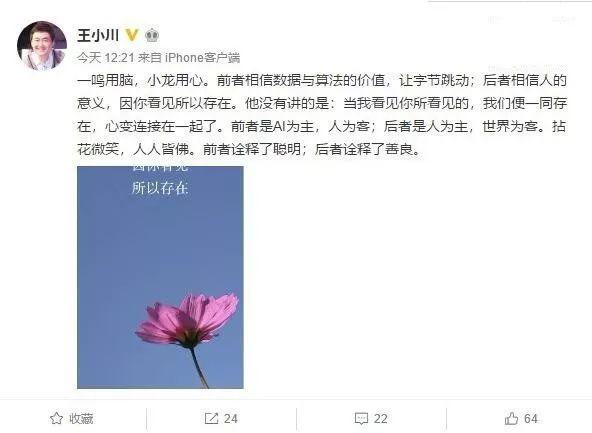Click the comment count 22
The height and width of the screenshot is (433, 592).
(x=381, y=419)
